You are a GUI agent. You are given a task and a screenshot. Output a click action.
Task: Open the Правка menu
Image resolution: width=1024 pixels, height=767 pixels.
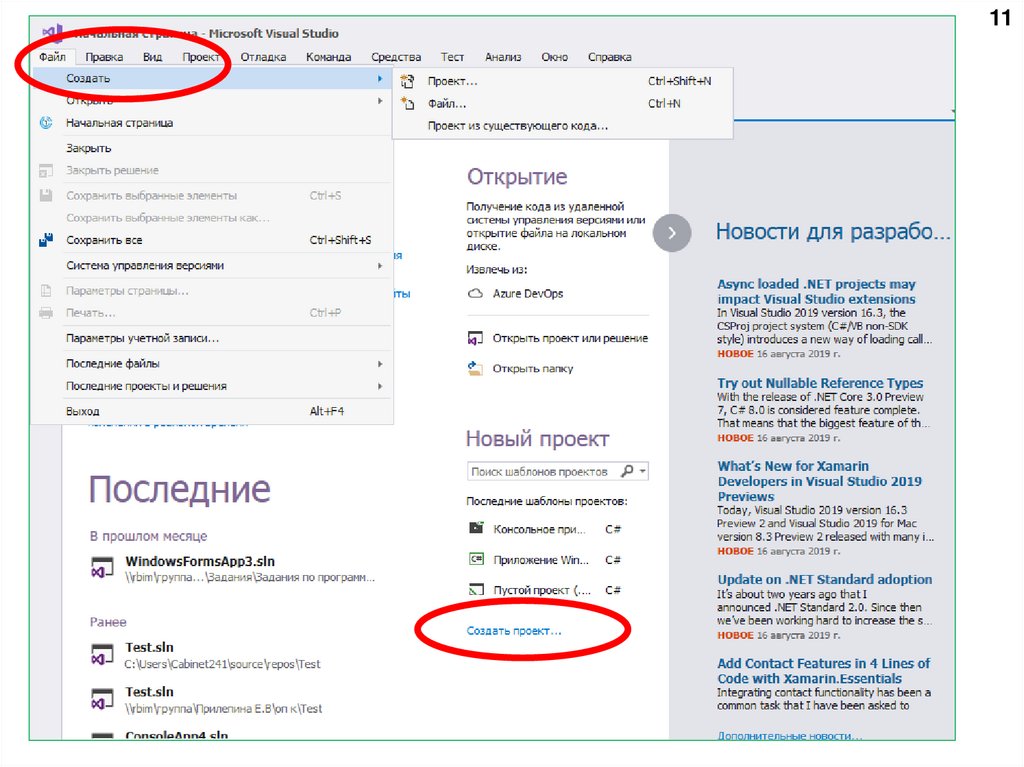click(x=104, y=57)
